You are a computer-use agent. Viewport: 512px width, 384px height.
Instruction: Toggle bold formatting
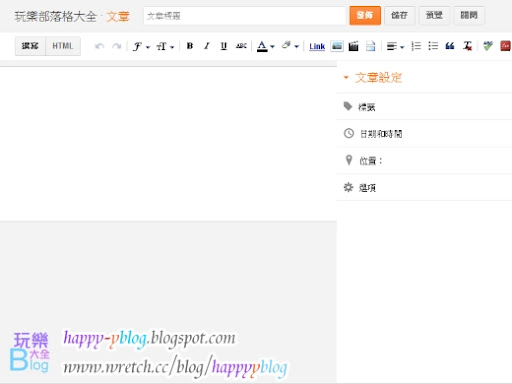[x=190, y=46]
